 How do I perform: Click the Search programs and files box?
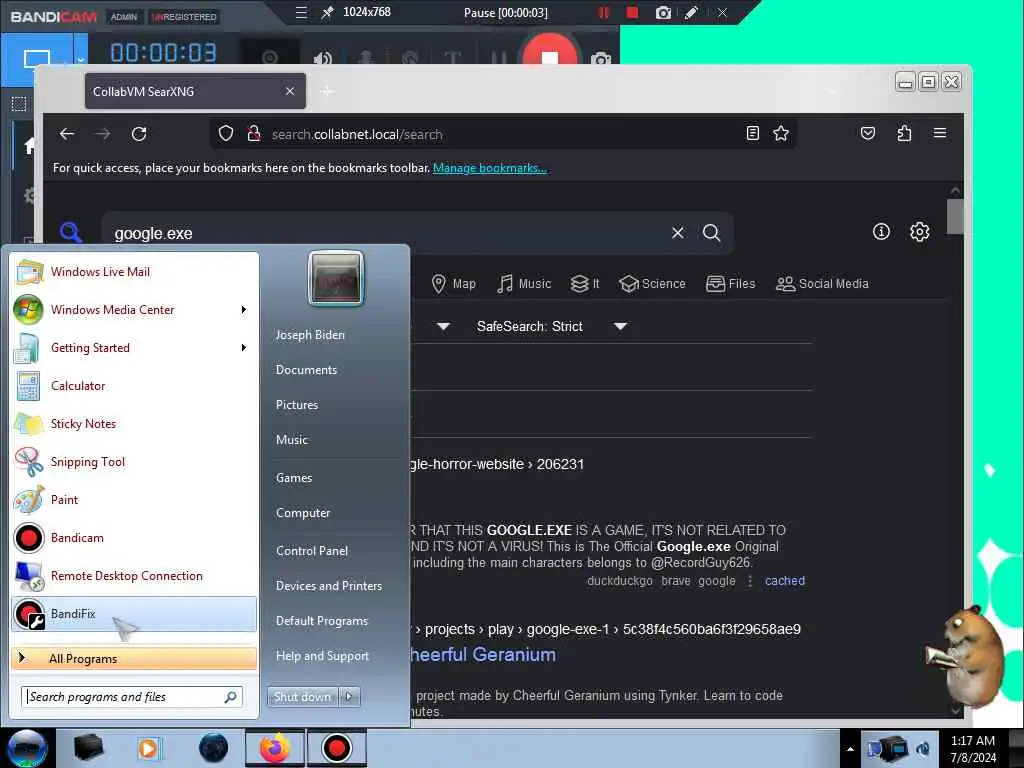click(x=132, y=697)
